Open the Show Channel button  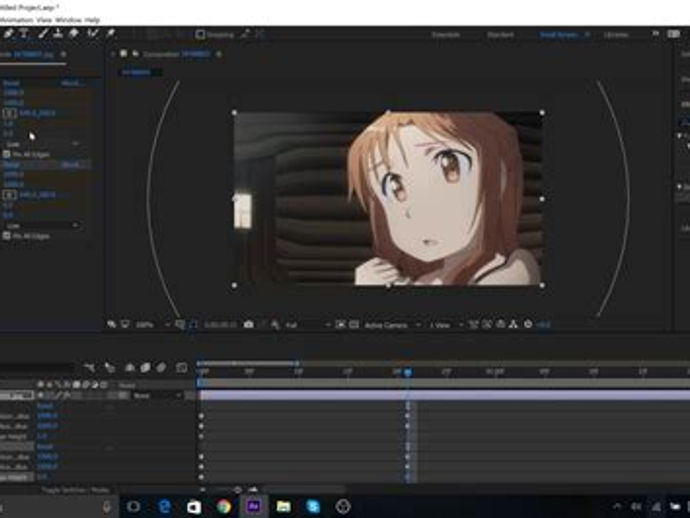coord(275,325)
